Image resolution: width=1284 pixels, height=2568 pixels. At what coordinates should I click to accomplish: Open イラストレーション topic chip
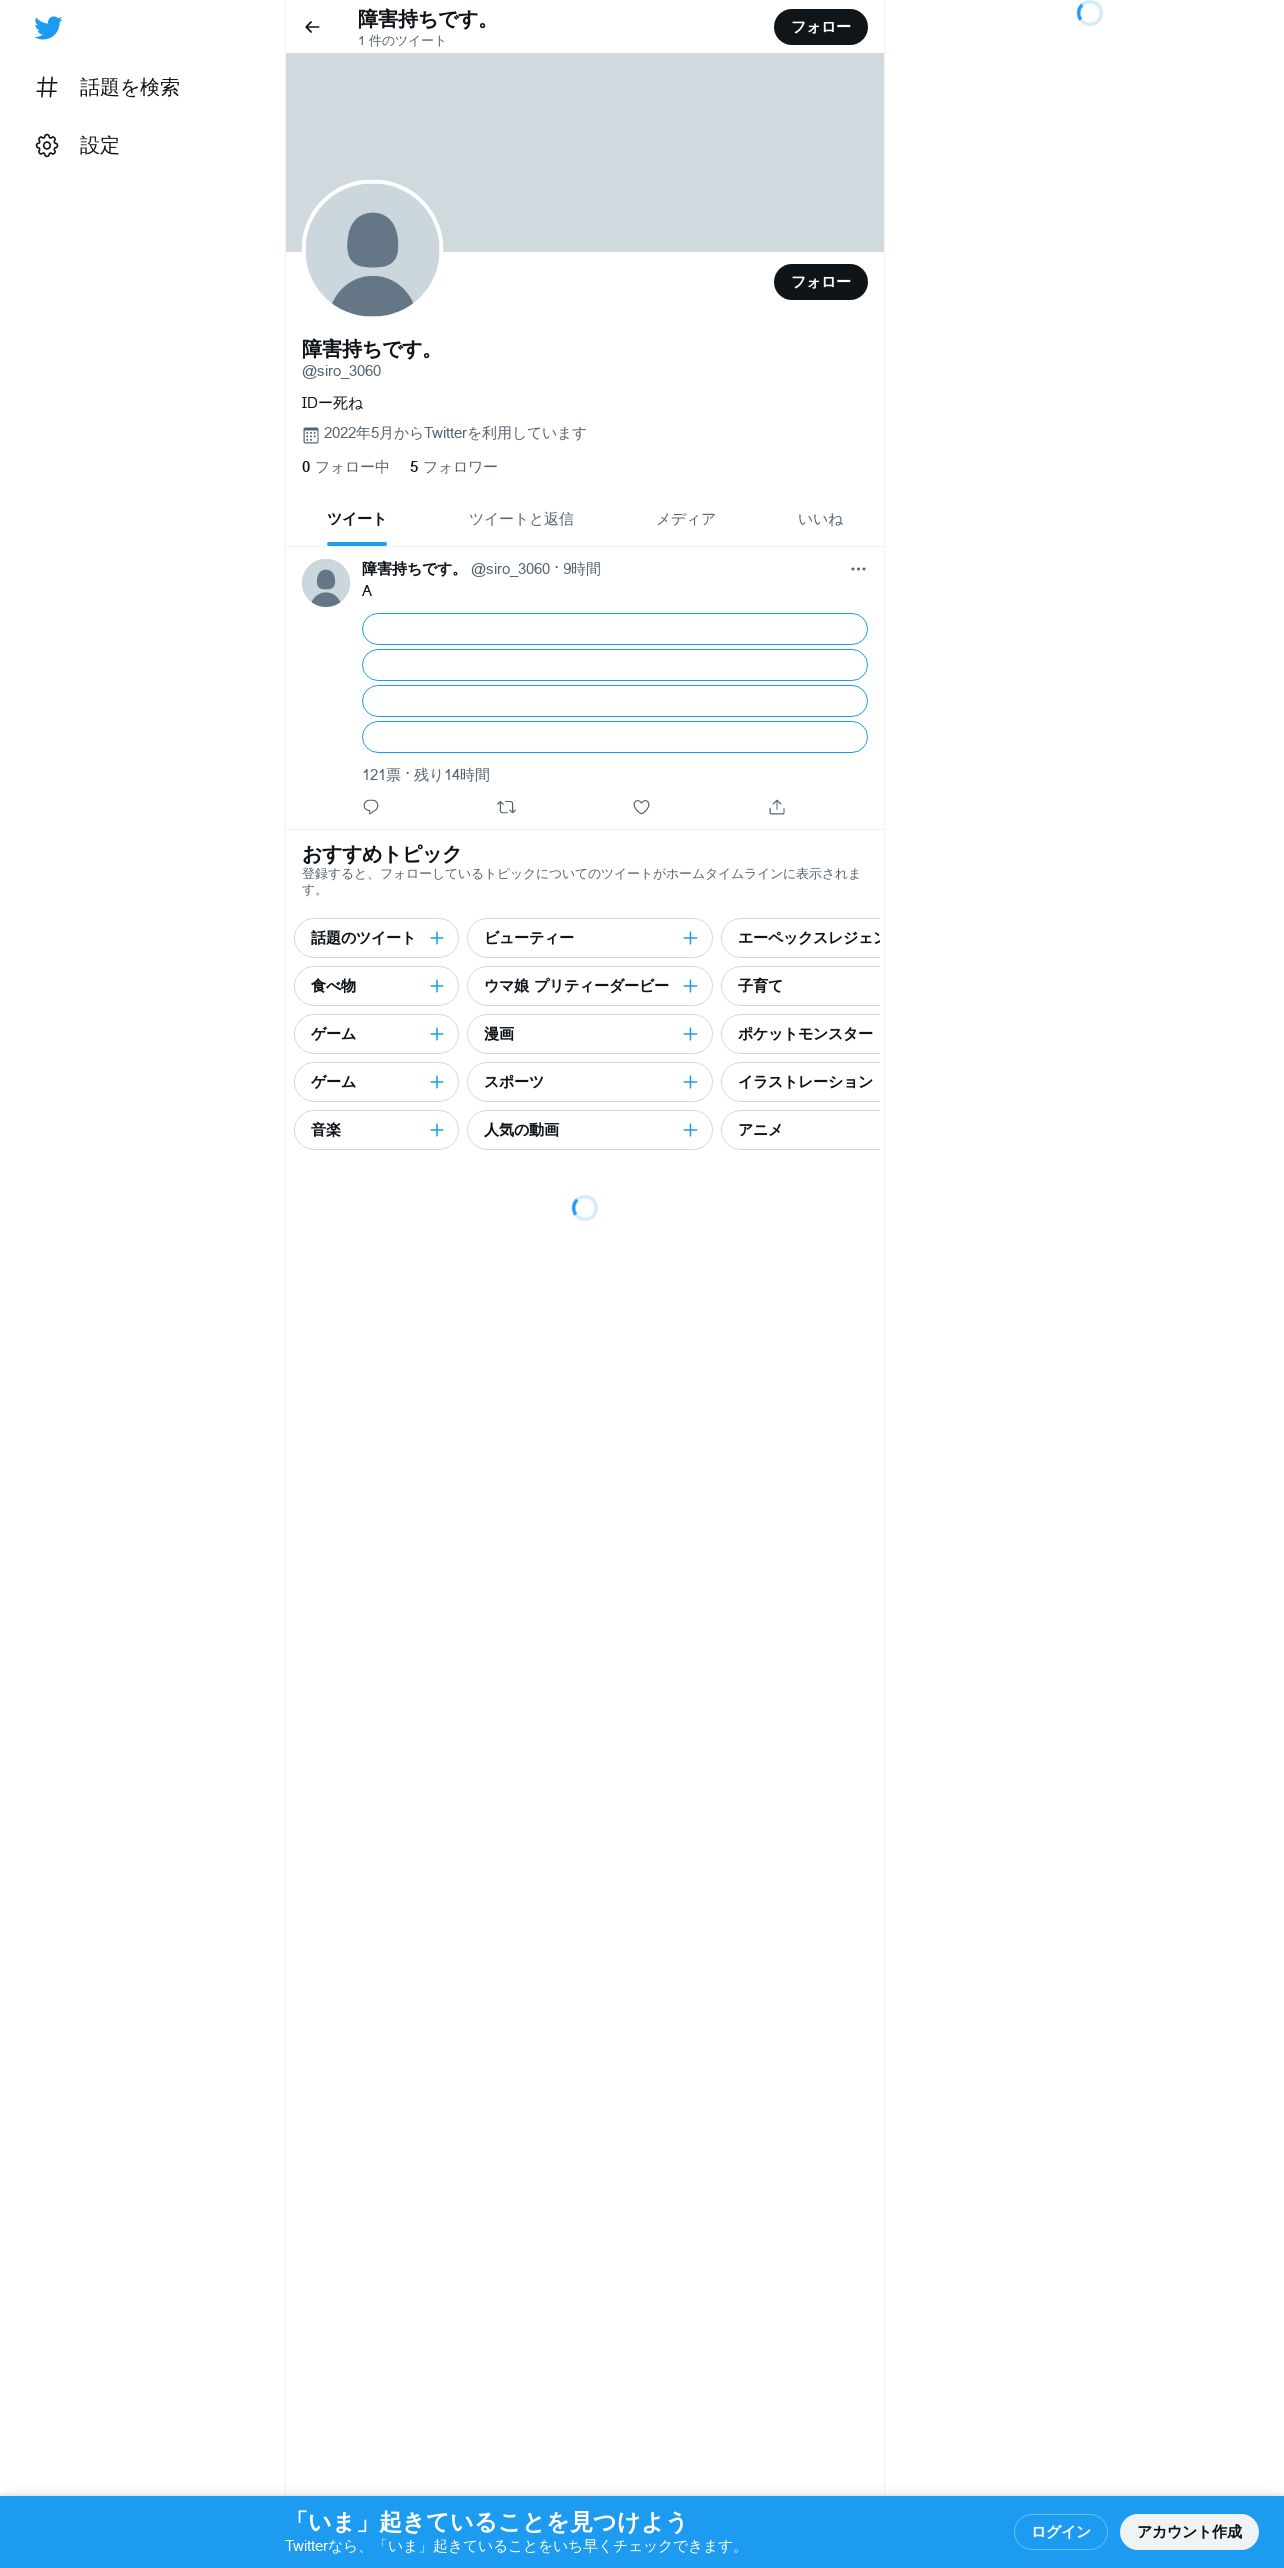click(x=802, y=1082)
